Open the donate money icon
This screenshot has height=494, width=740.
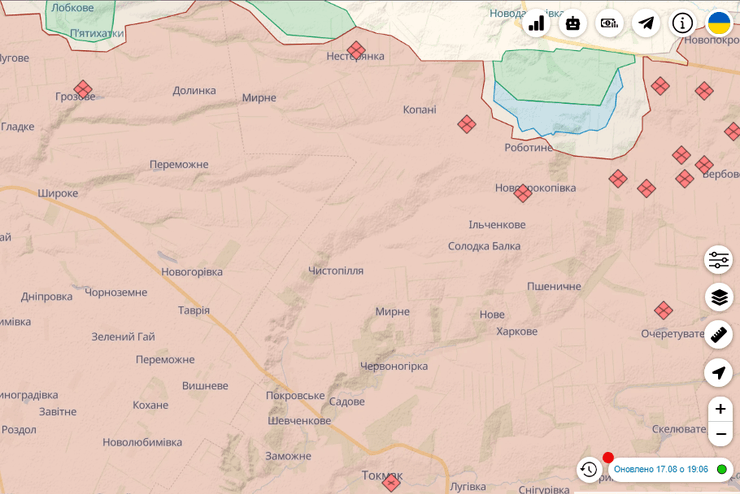coord(609,23)
